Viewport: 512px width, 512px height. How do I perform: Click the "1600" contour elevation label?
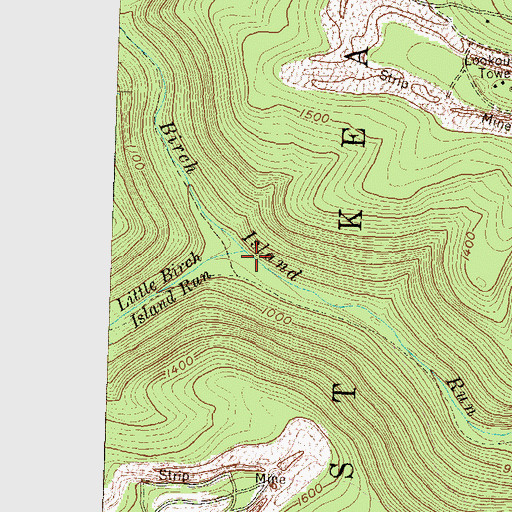tap(309, 494)
